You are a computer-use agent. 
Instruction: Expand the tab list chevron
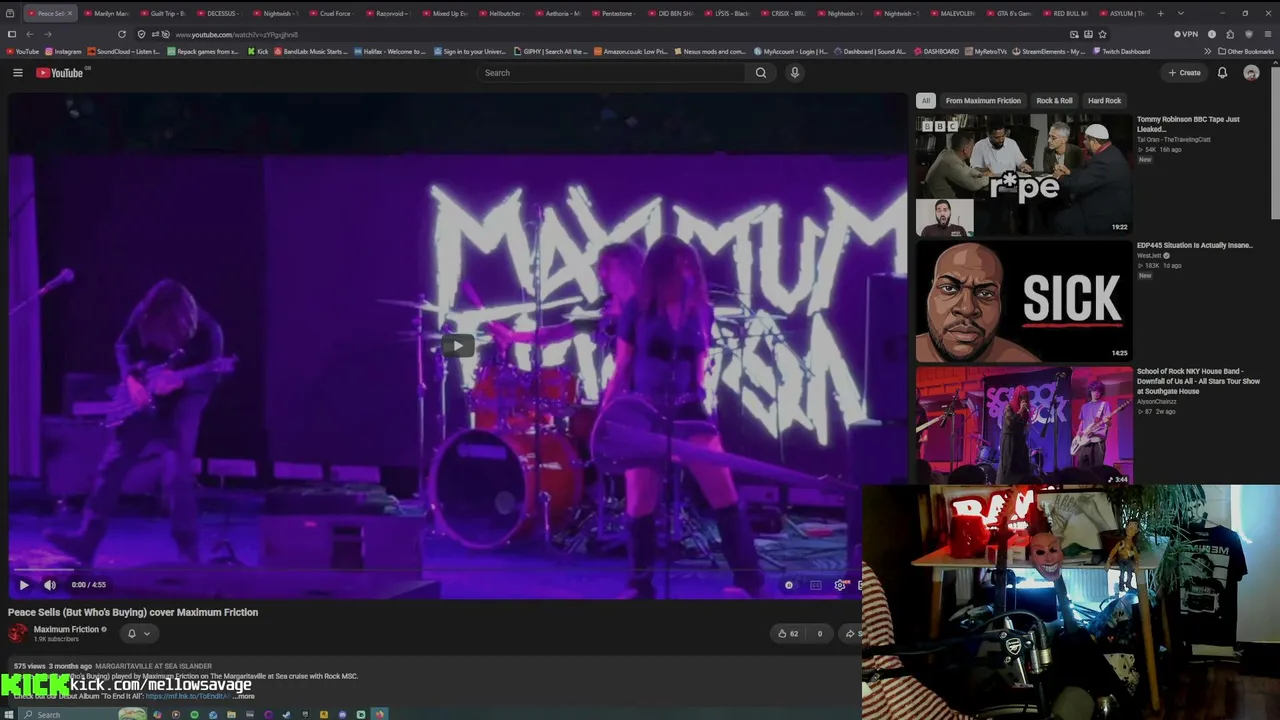click(1181, 13)
